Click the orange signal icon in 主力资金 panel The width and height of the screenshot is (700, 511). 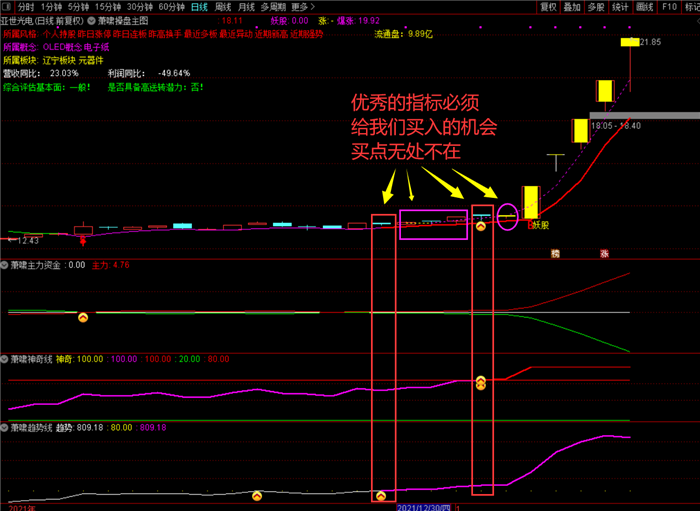coord(83,317)
